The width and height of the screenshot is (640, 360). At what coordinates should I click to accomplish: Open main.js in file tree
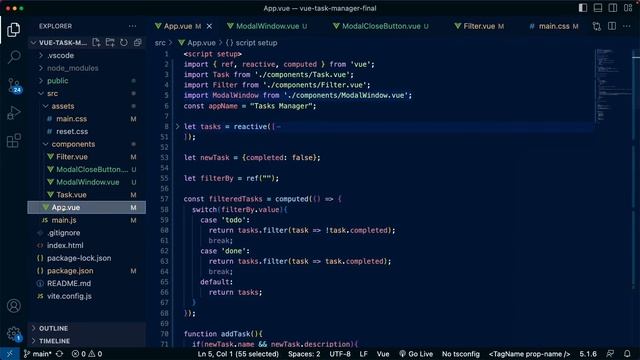tap(64, 220)
